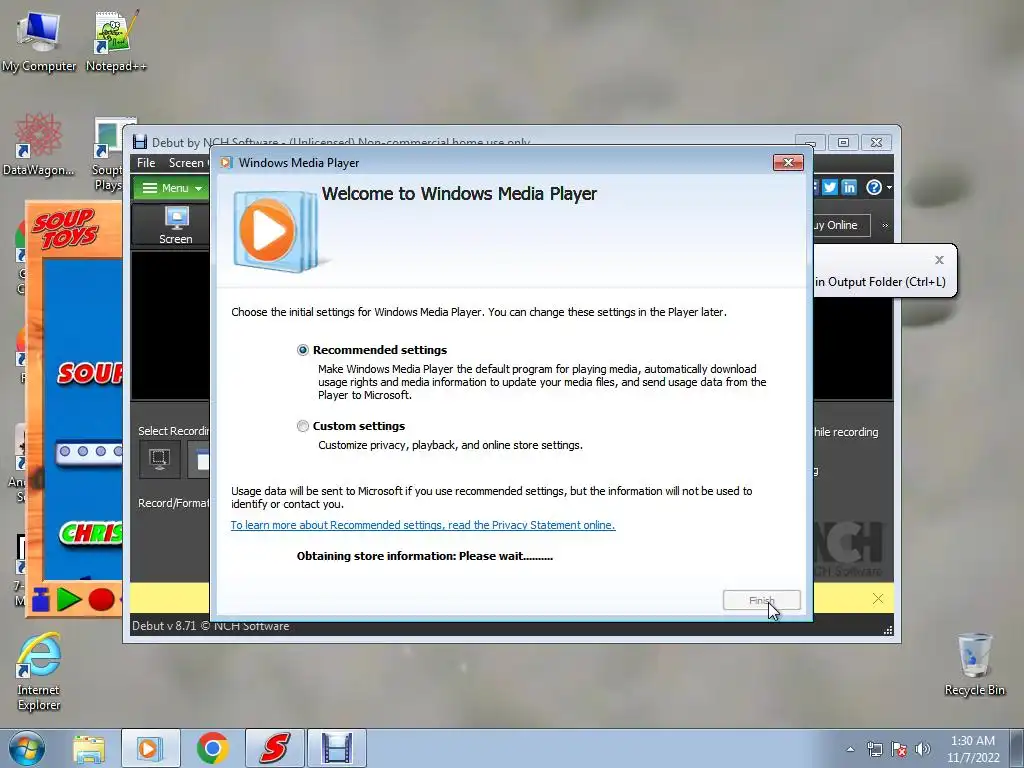Expand the toolbar overflow chevron in Debut
The width and height of the screenshot is (1024, 768).
[x=885, y=226]
